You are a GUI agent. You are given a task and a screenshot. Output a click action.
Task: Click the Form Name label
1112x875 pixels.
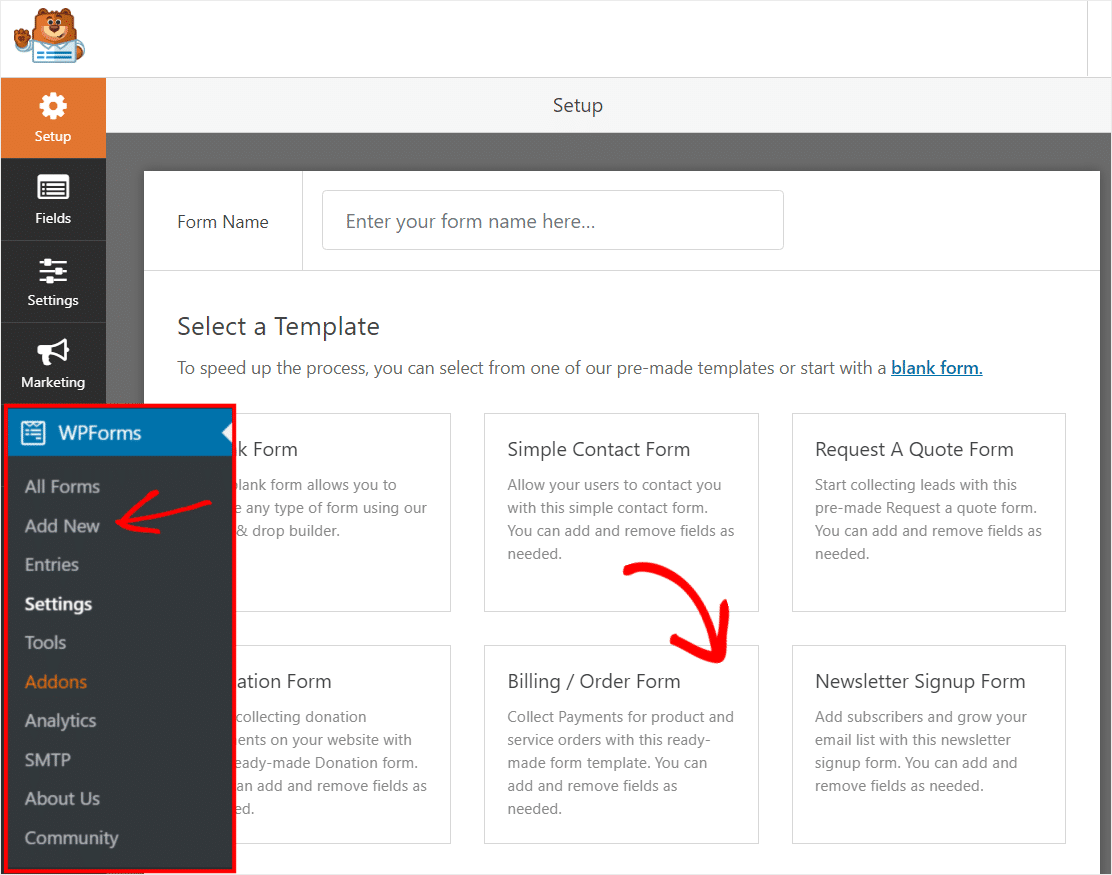(223, 222)
